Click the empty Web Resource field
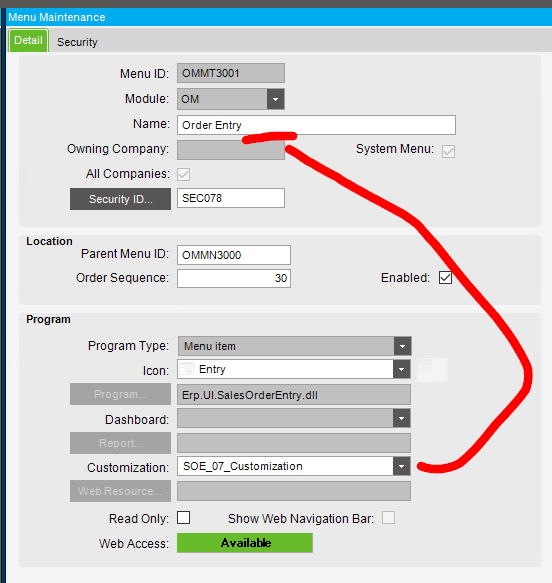 tap(294, 491)
